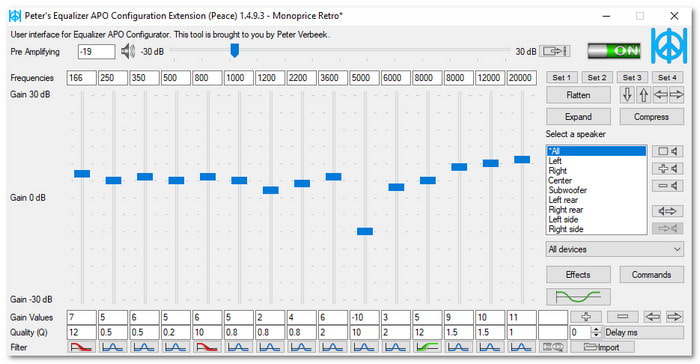Click the Expand button
The width and height of the screenshot is (700, 364).
coord(578,117)
